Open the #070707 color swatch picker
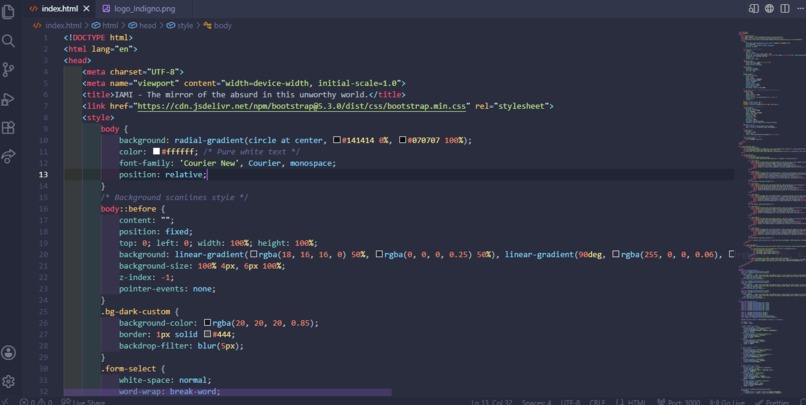Screen dimensions: 806x405 pyautogui.click(x=402, y=140)
